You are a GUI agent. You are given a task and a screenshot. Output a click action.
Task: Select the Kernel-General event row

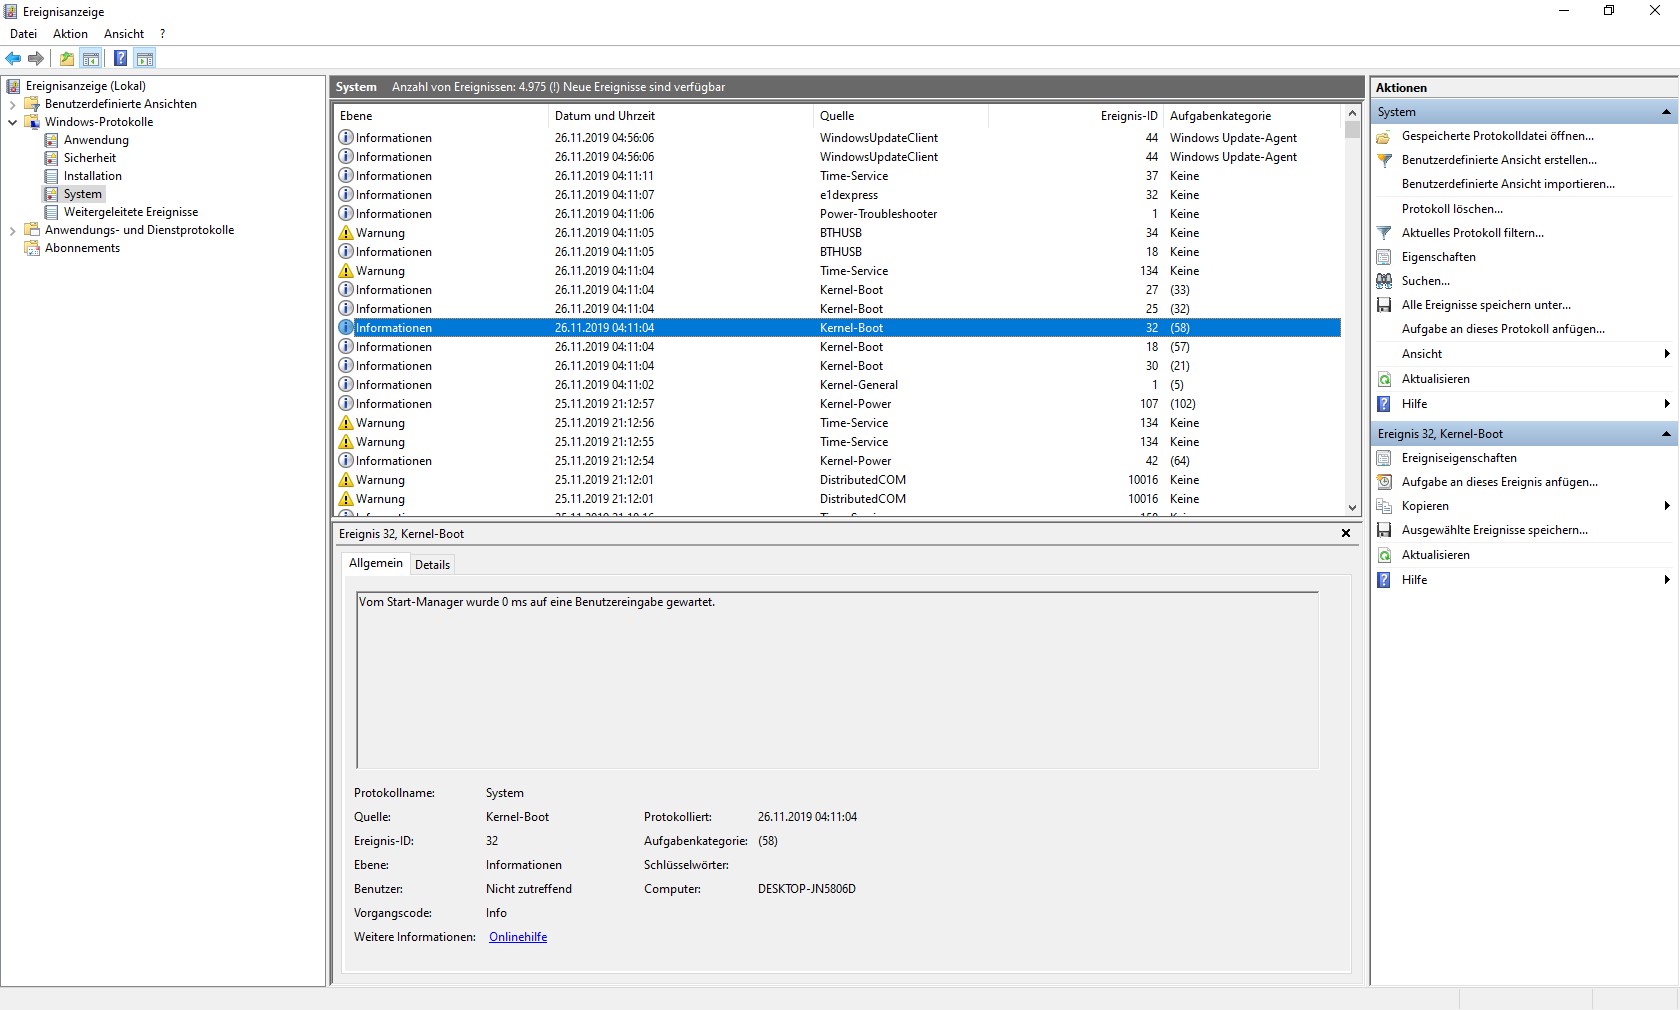click(x=838, y=385)
